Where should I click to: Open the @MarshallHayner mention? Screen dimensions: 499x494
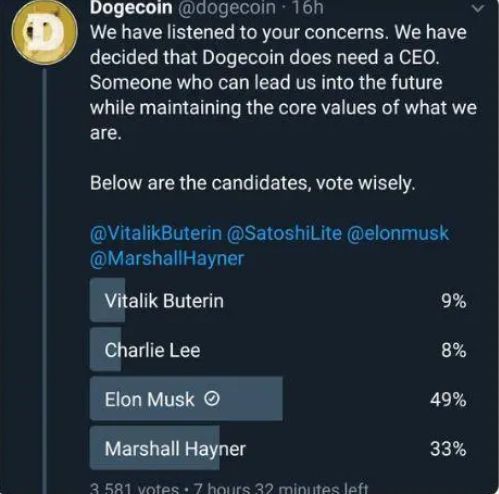coord(167,259)
